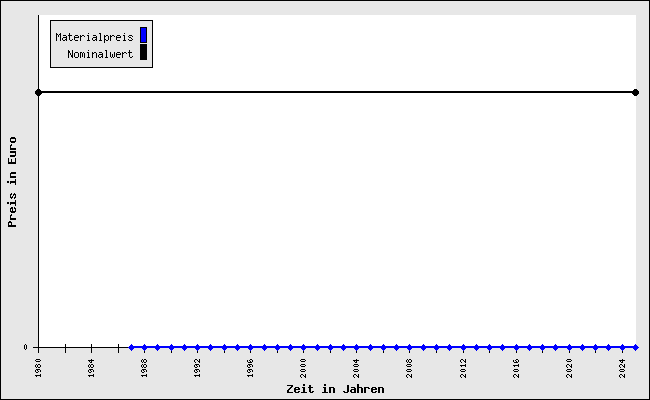Screen dimensions: 650x400
Task: Click the 1980 label on the time axis
Action: 39,369
